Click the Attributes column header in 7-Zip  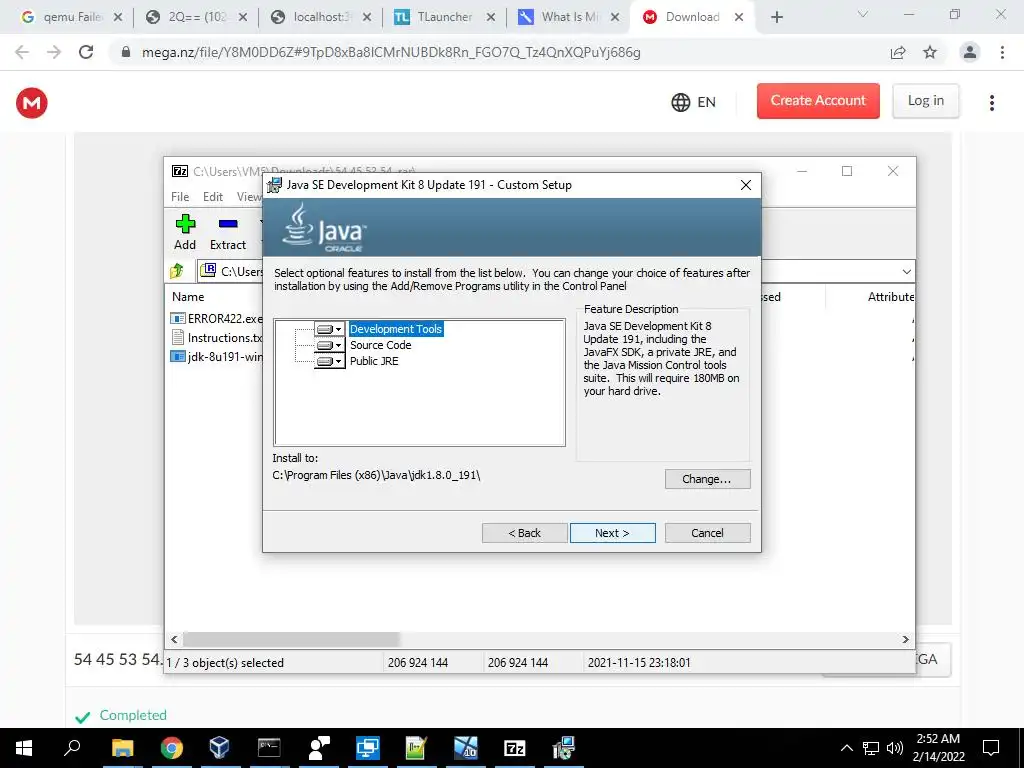890,296
